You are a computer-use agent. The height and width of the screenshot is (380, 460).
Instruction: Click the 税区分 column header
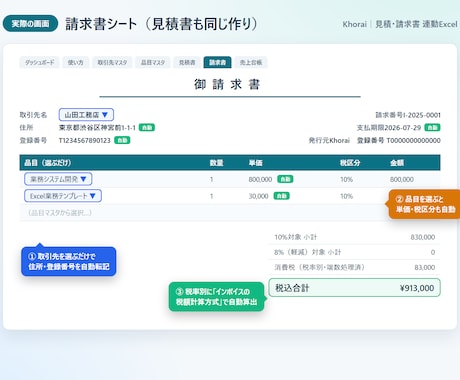350,163
